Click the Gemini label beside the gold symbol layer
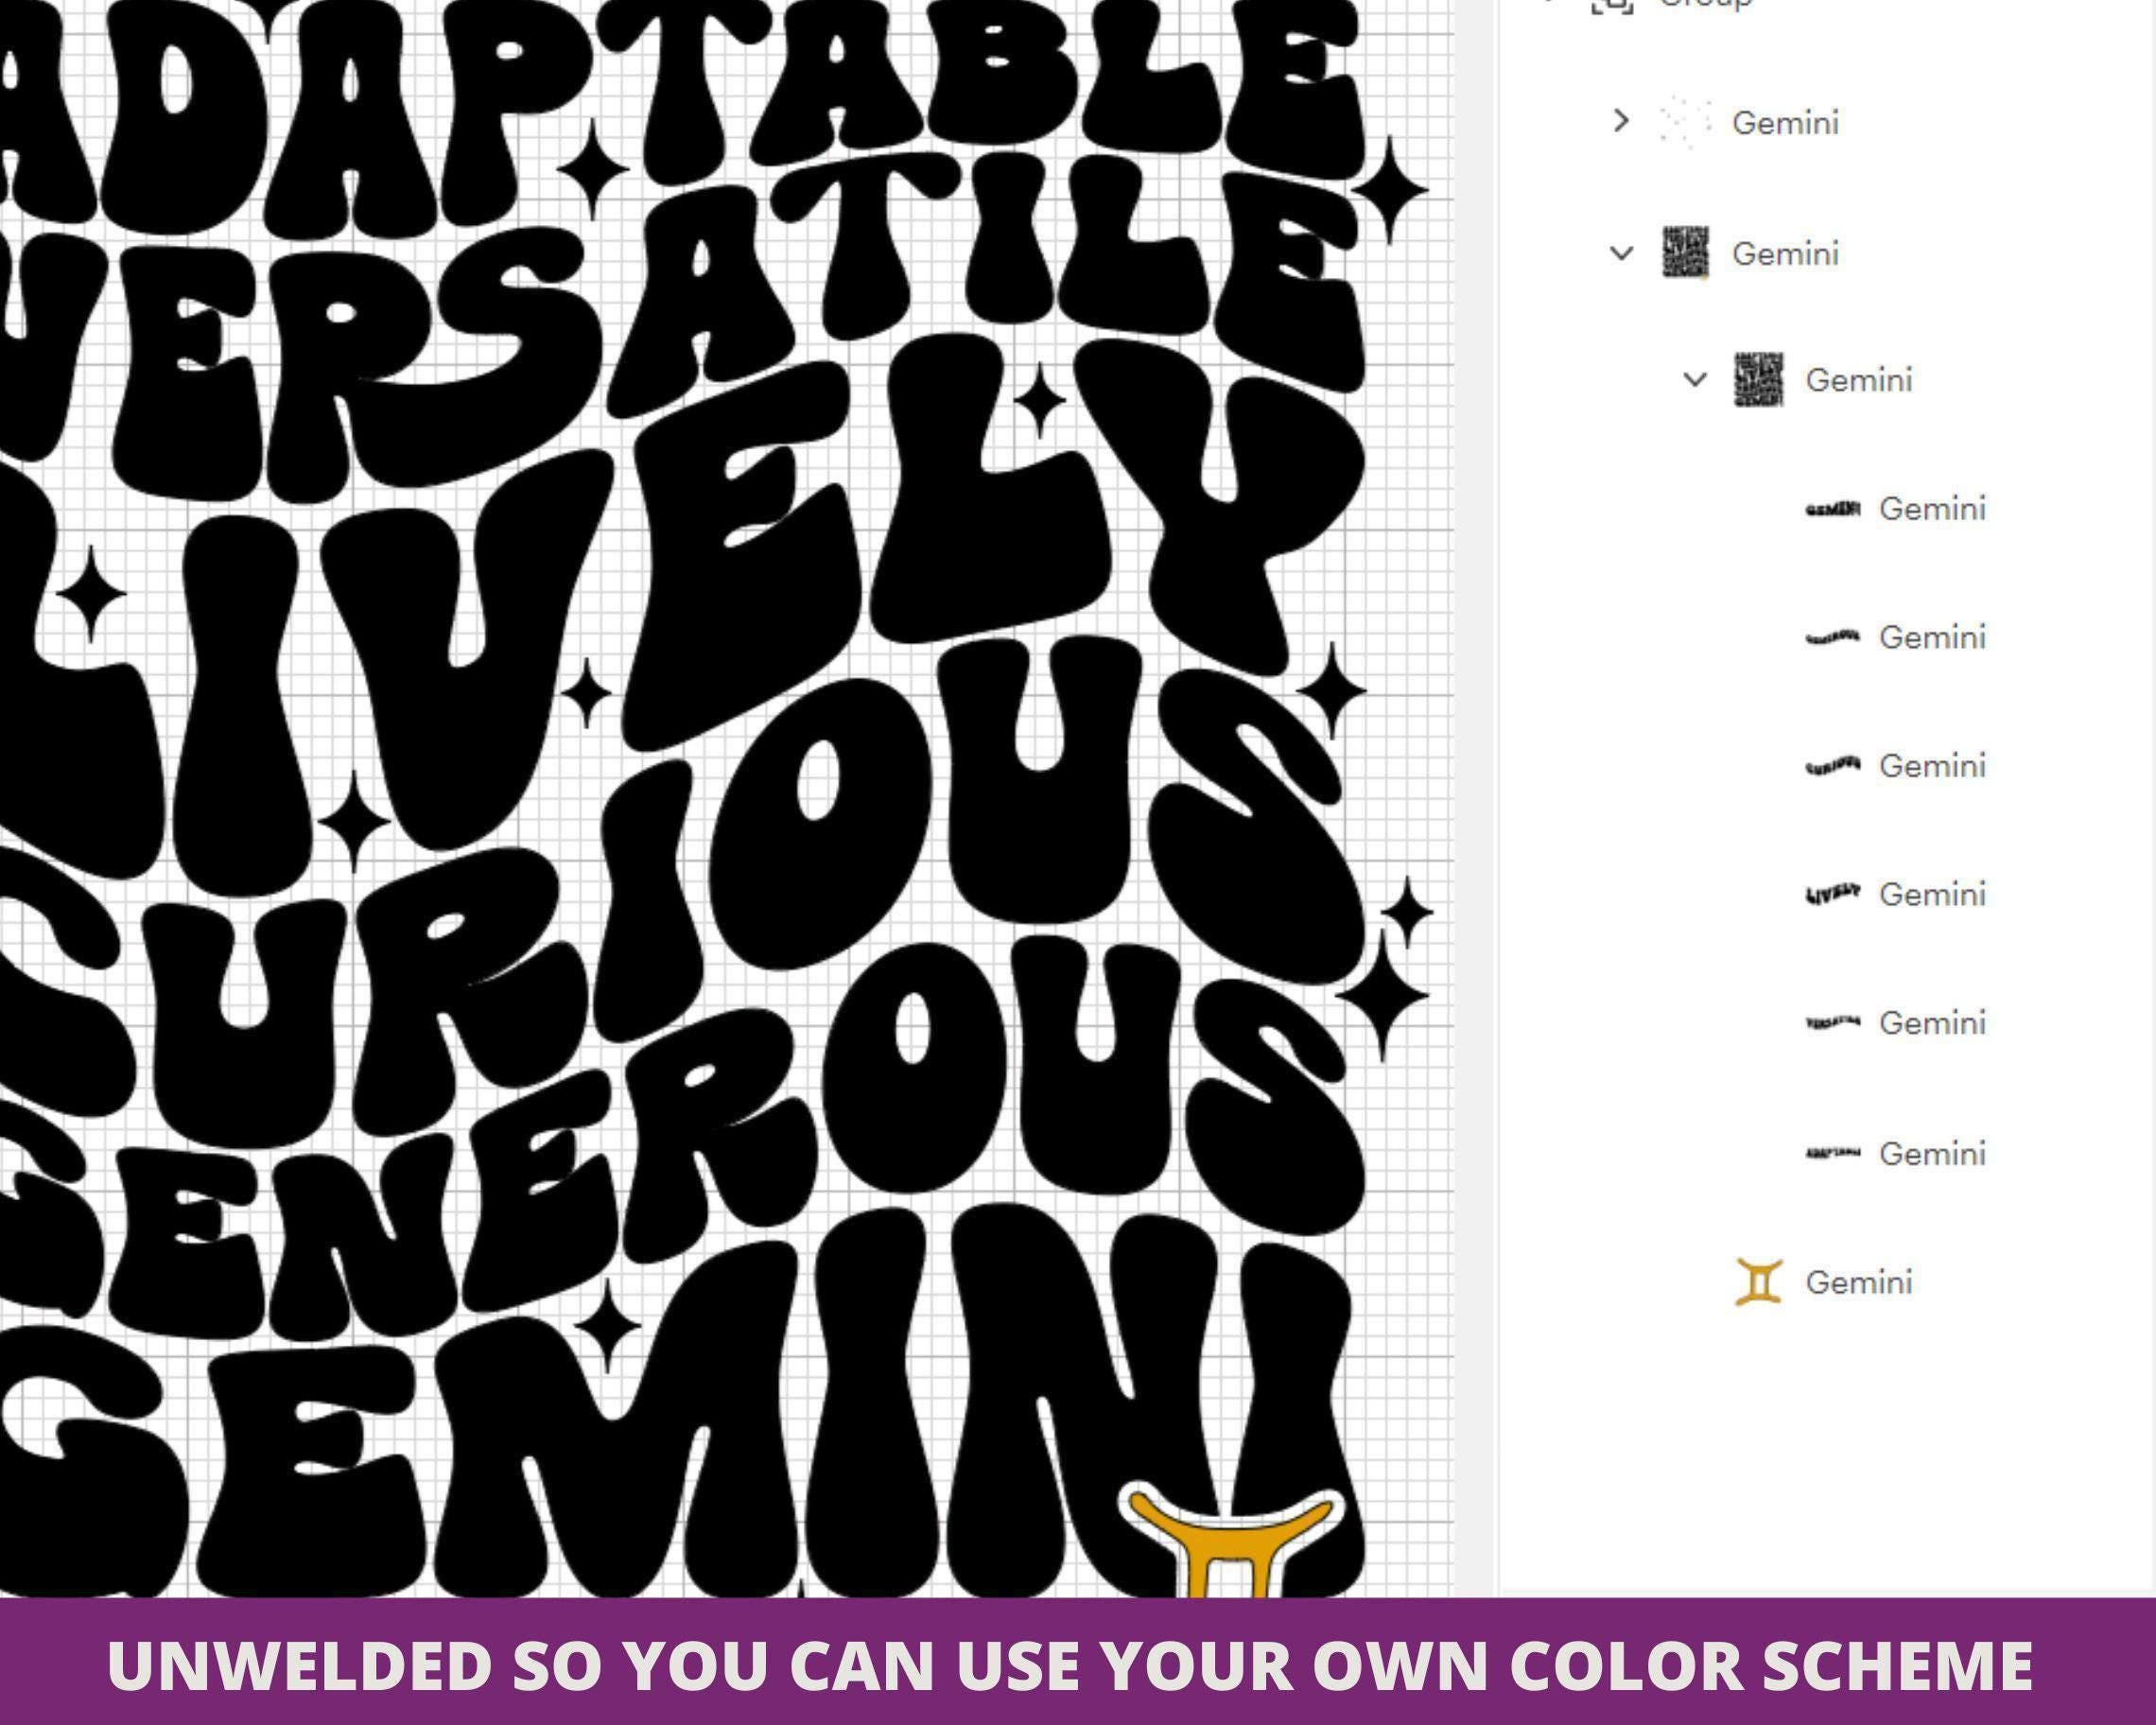 [x=1859, y=1282]
